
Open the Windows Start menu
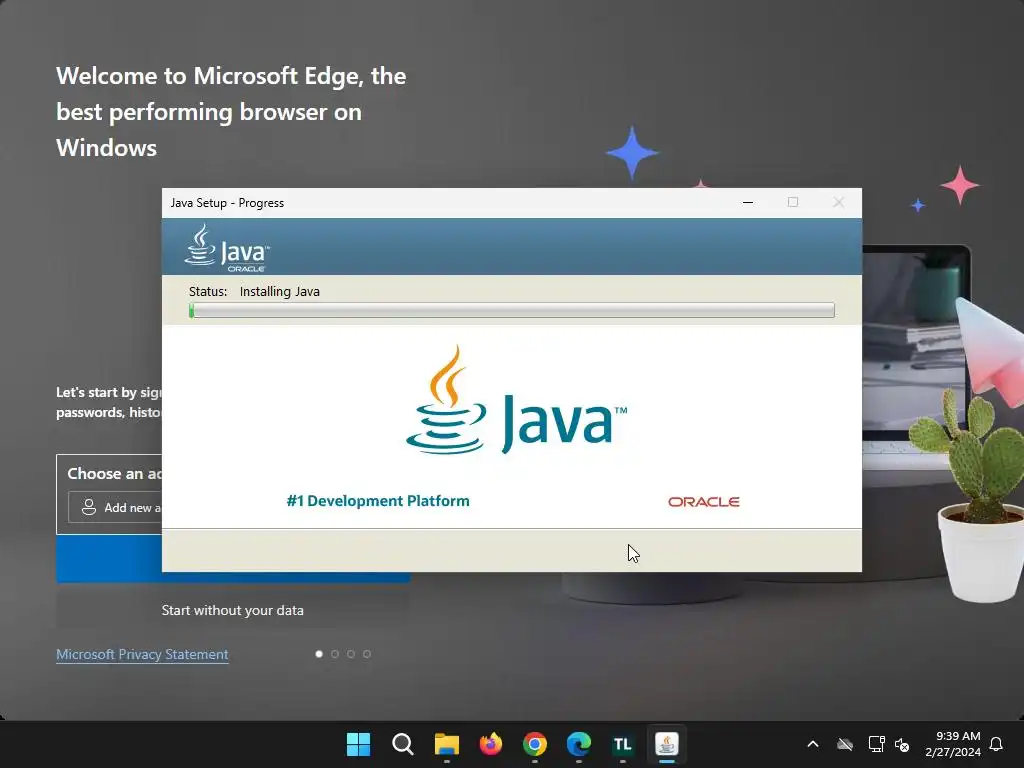pos(358,744)
